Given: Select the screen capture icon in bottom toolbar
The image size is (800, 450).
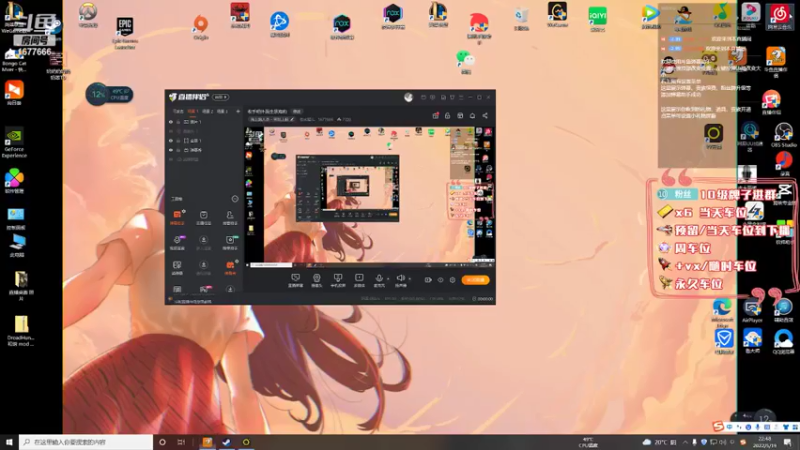Looking at the screenshot, I should tap(295, 278).
